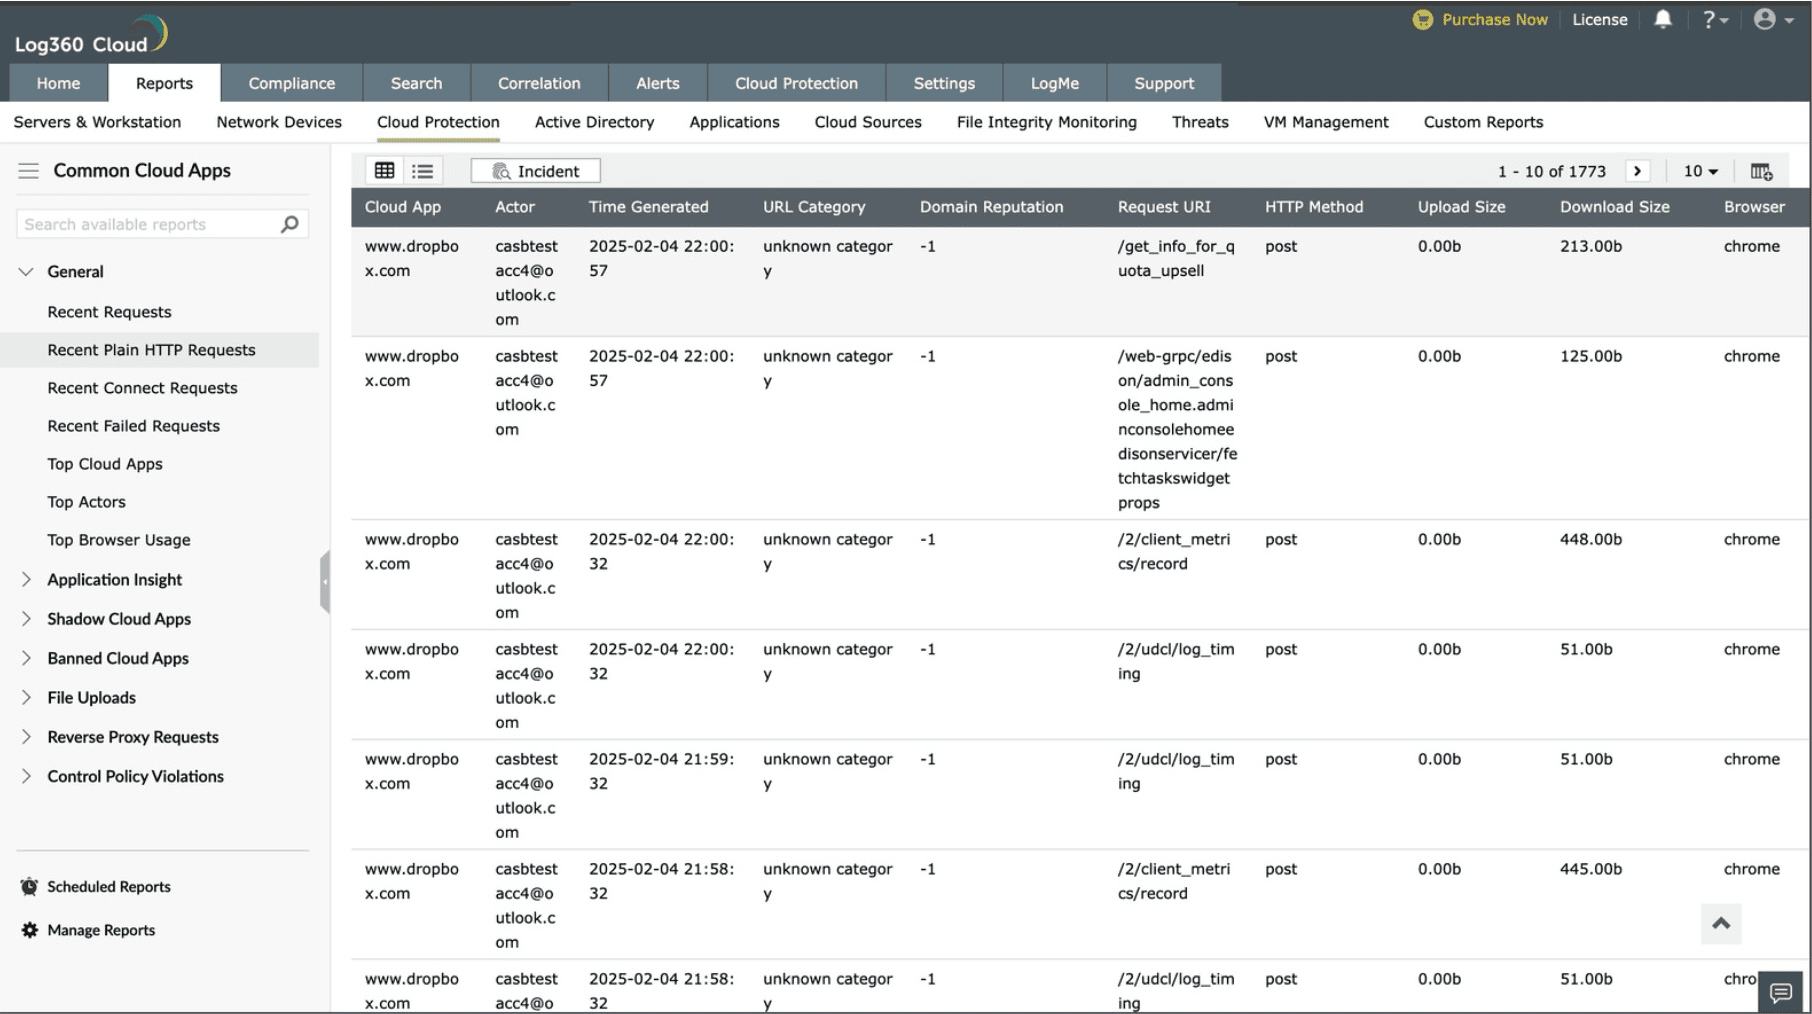The image size is (1812, 1014).
Task: Open the Search tab
Action: point(416,83)
